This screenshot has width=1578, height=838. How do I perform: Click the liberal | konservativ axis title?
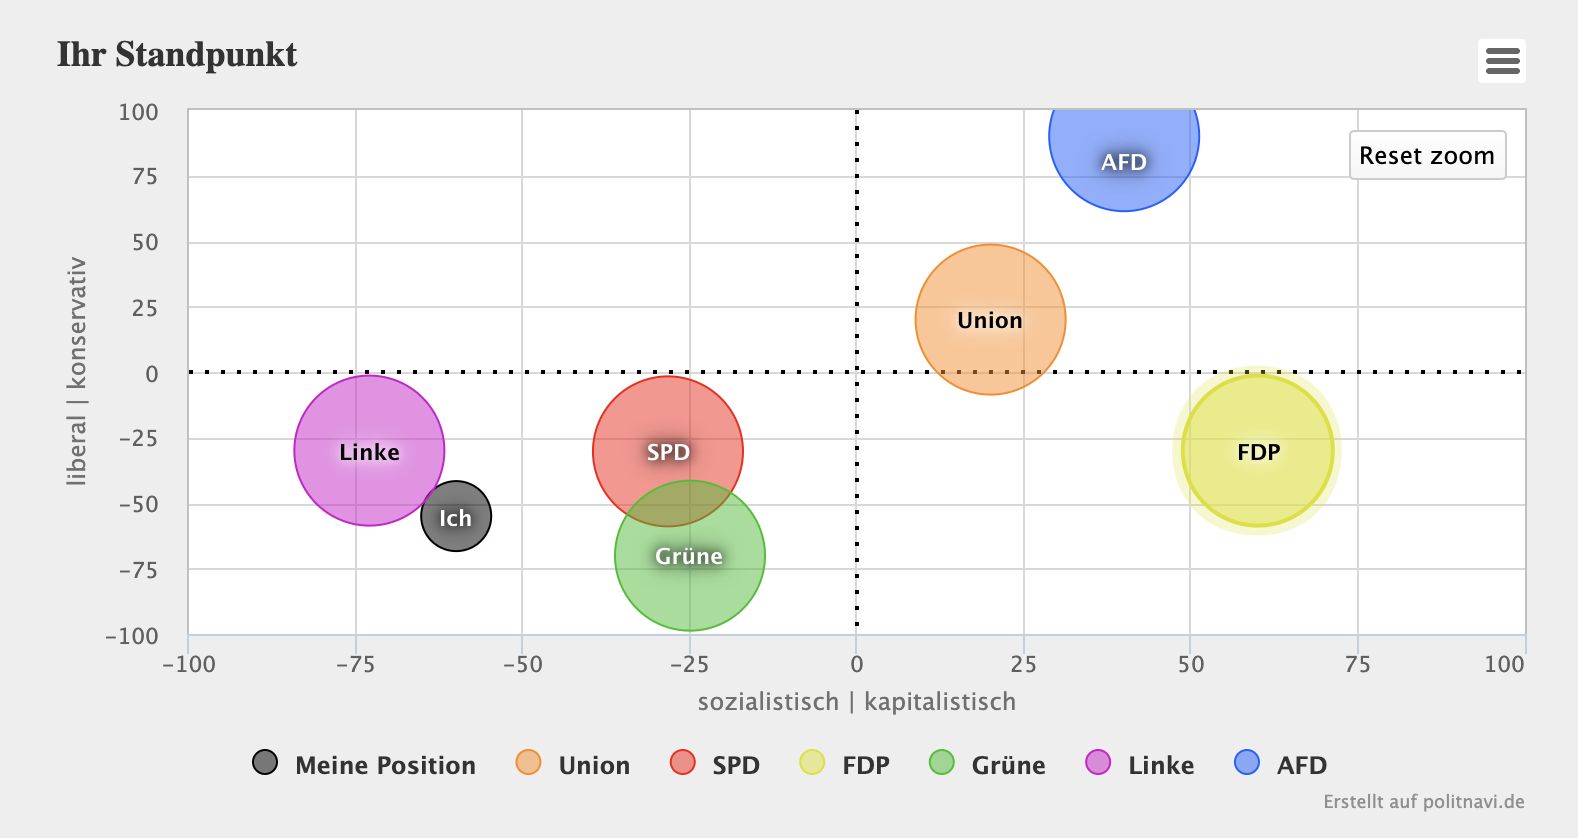(77, 371)
